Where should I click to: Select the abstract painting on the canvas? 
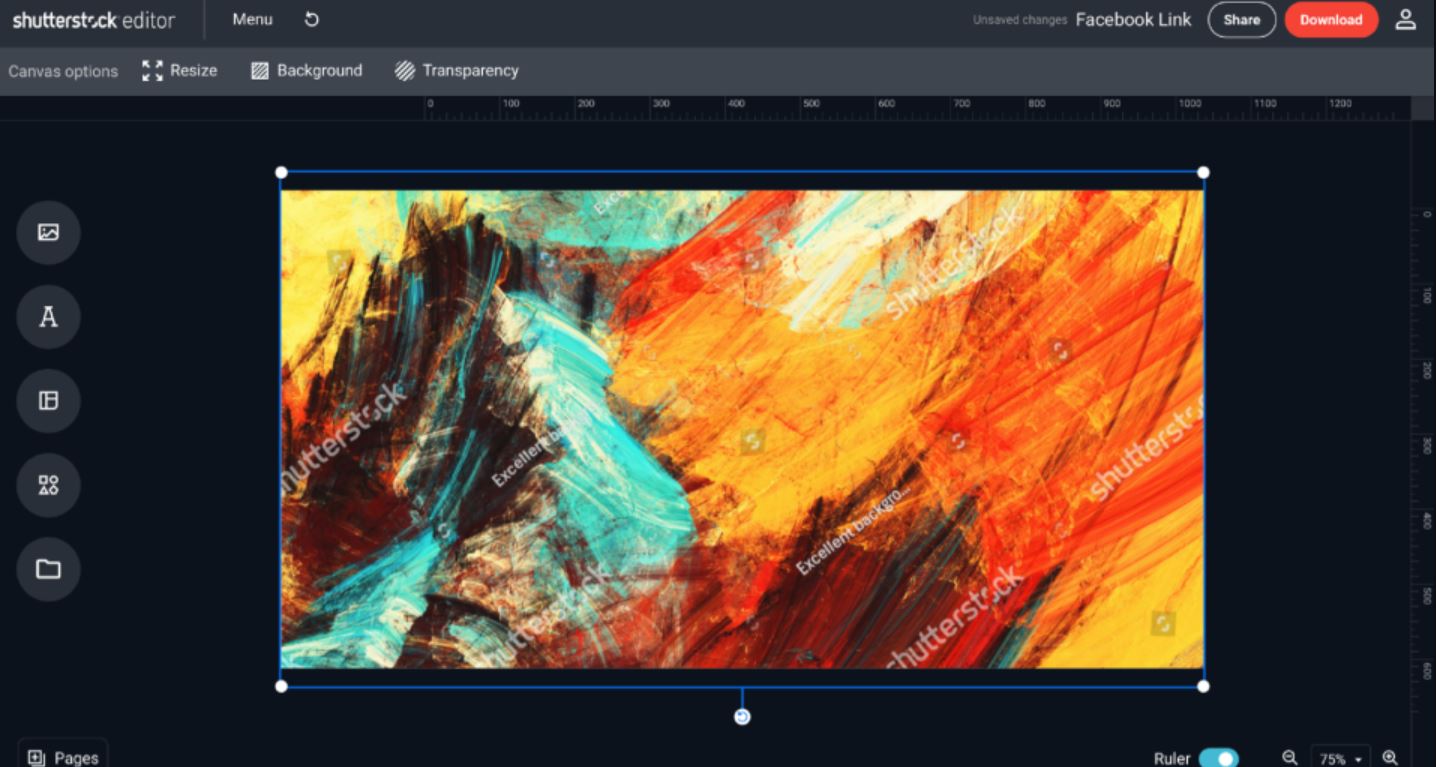742,429
